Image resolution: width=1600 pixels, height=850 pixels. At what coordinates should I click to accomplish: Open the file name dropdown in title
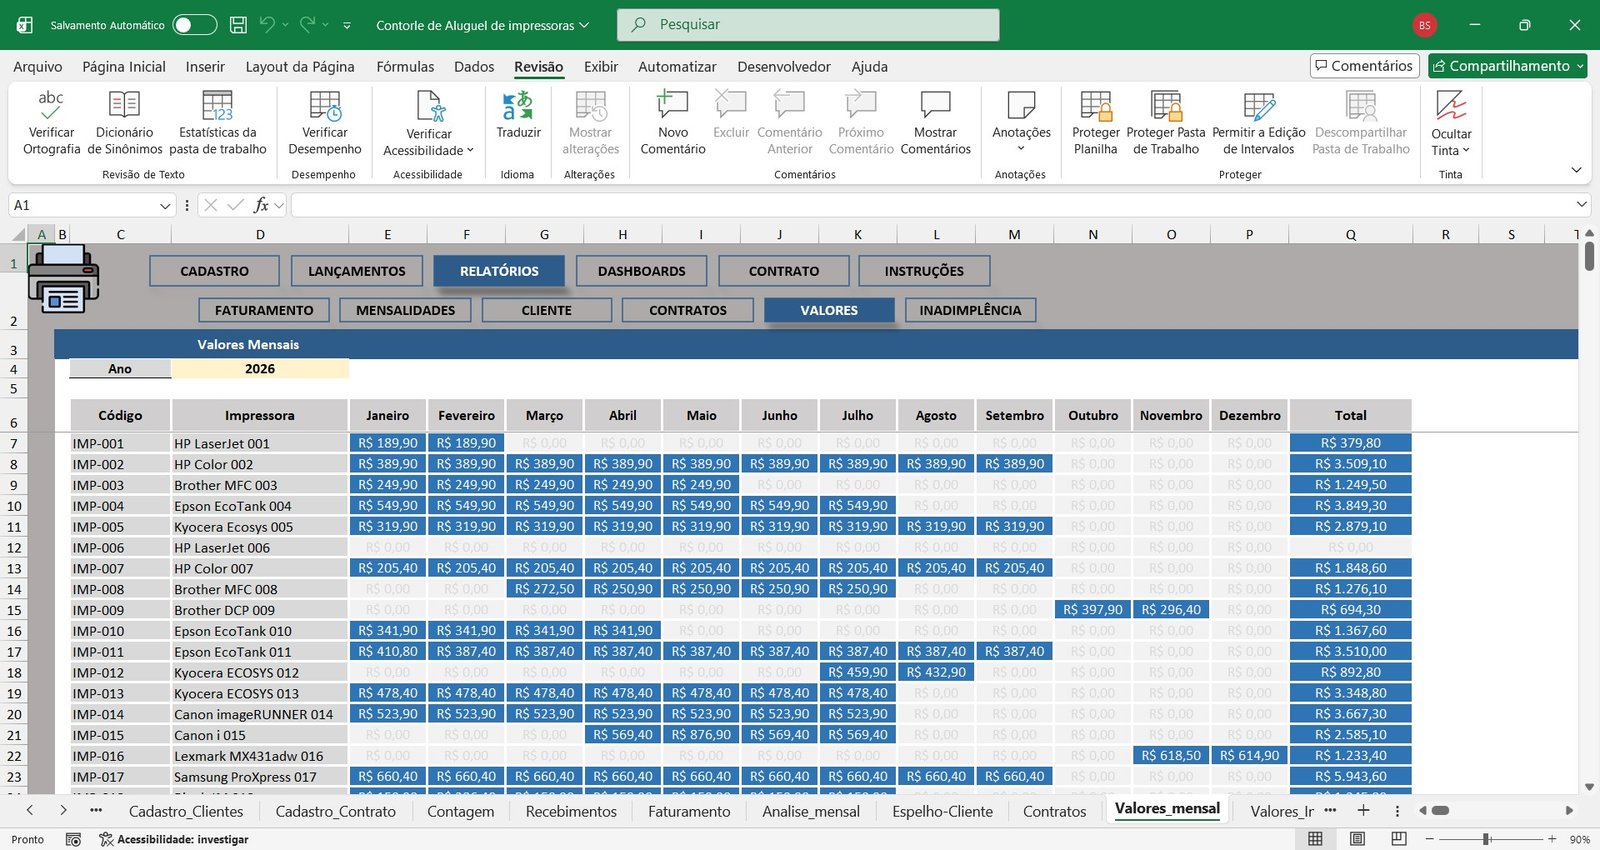[584, 25]
